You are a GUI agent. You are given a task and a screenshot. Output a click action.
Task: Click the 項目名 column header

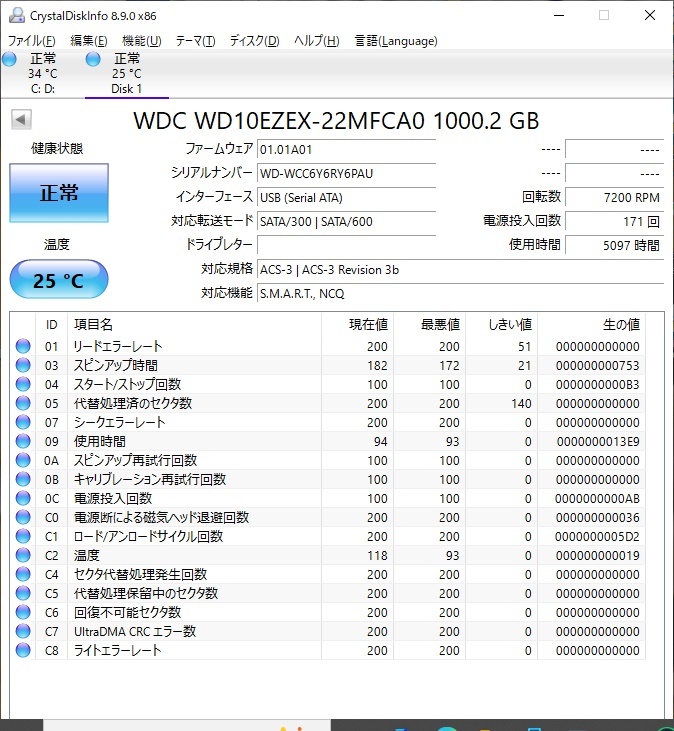point(194,324)
